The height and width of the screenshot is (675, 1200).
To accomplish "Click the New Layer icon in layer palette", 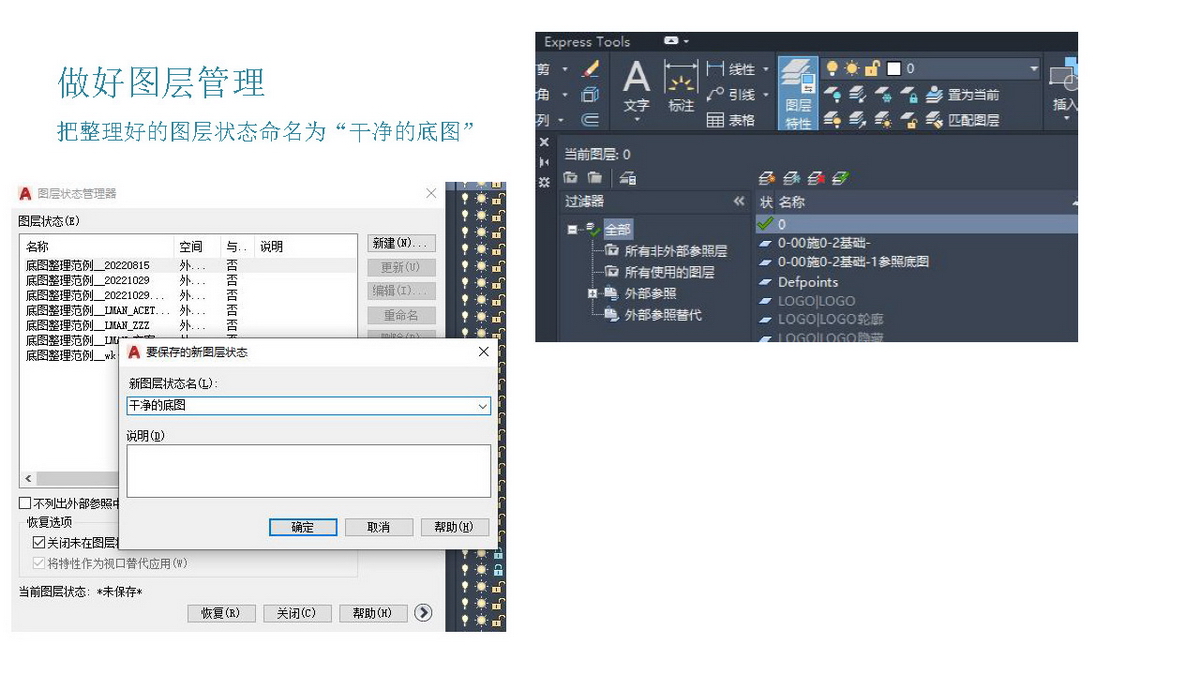I will pyautogui.click(x=767, y=178).
